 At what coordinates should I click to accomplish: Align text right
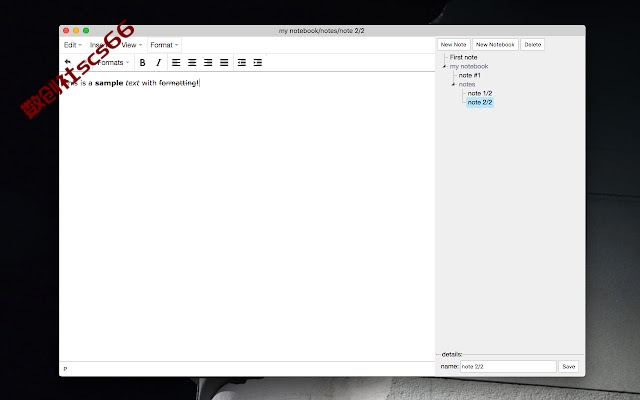click(x=208, y=62)
